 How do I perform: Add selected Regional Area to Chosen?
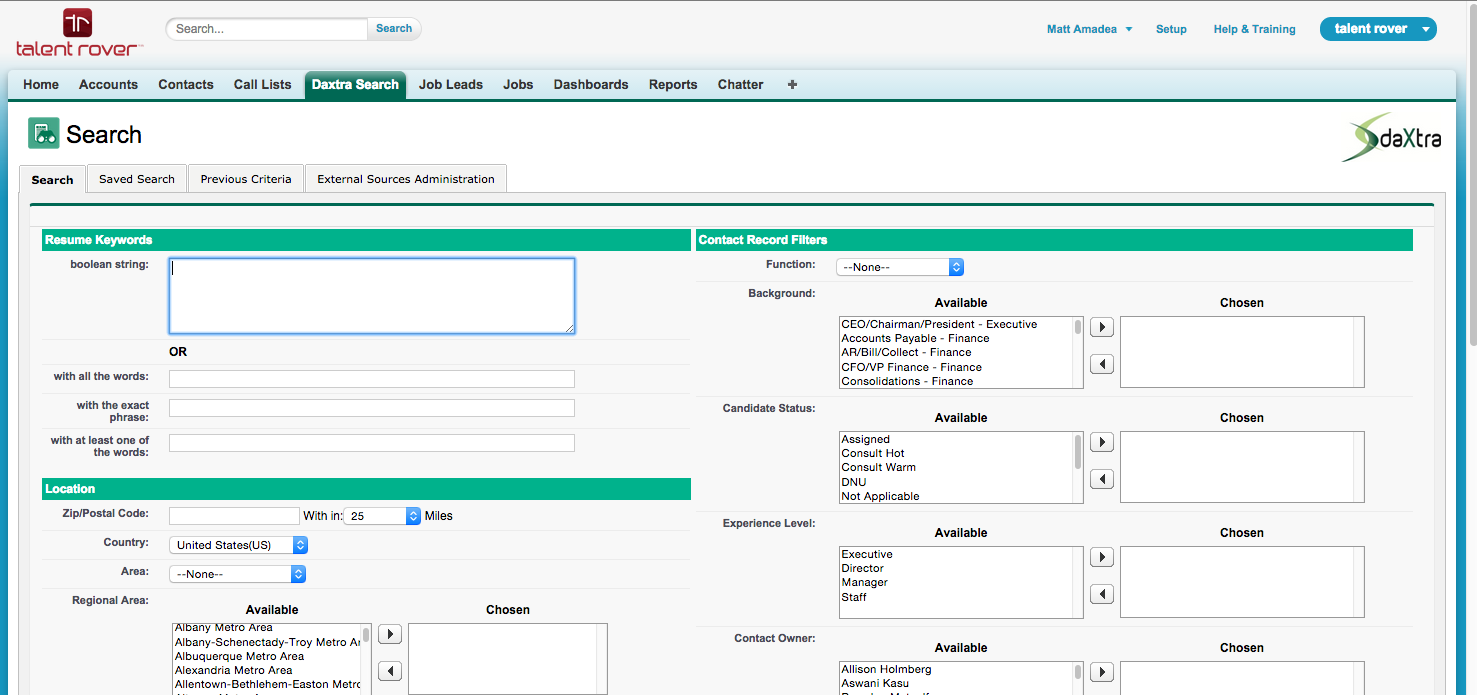390,634
